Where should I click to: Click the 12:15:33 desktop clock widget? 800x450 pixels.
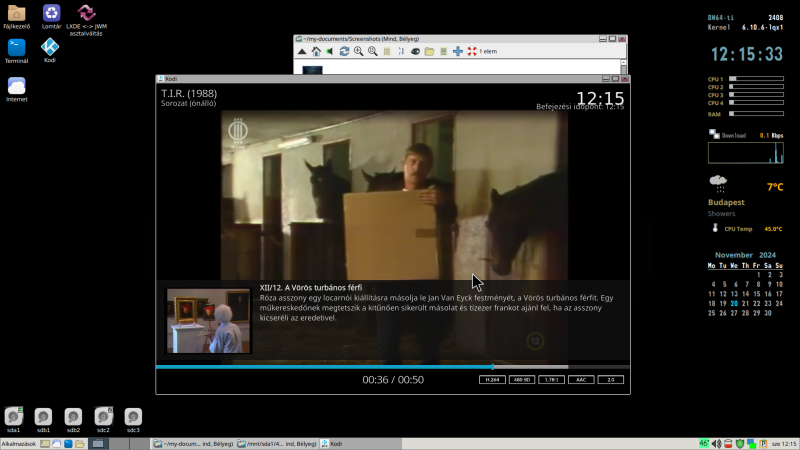tap(746, 54)
